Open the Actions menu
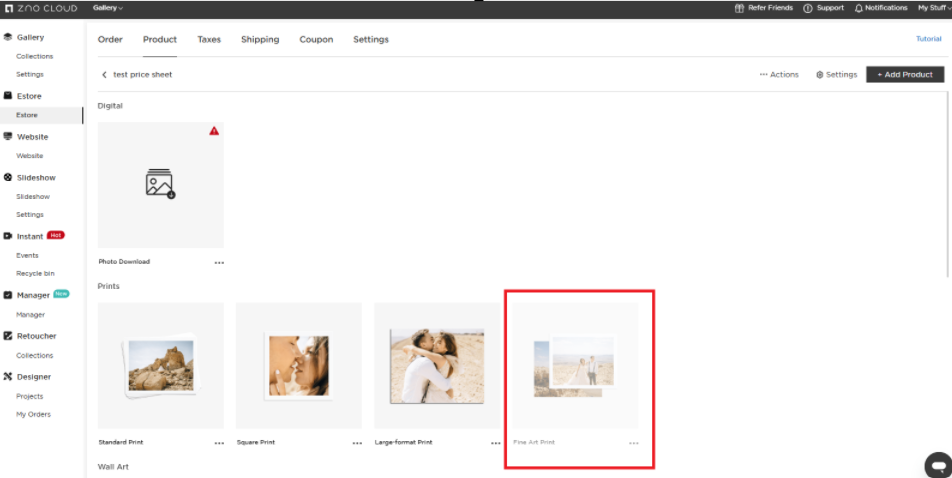Image resolution: width=952 pixels, height=478 pixels. (779, 75)
